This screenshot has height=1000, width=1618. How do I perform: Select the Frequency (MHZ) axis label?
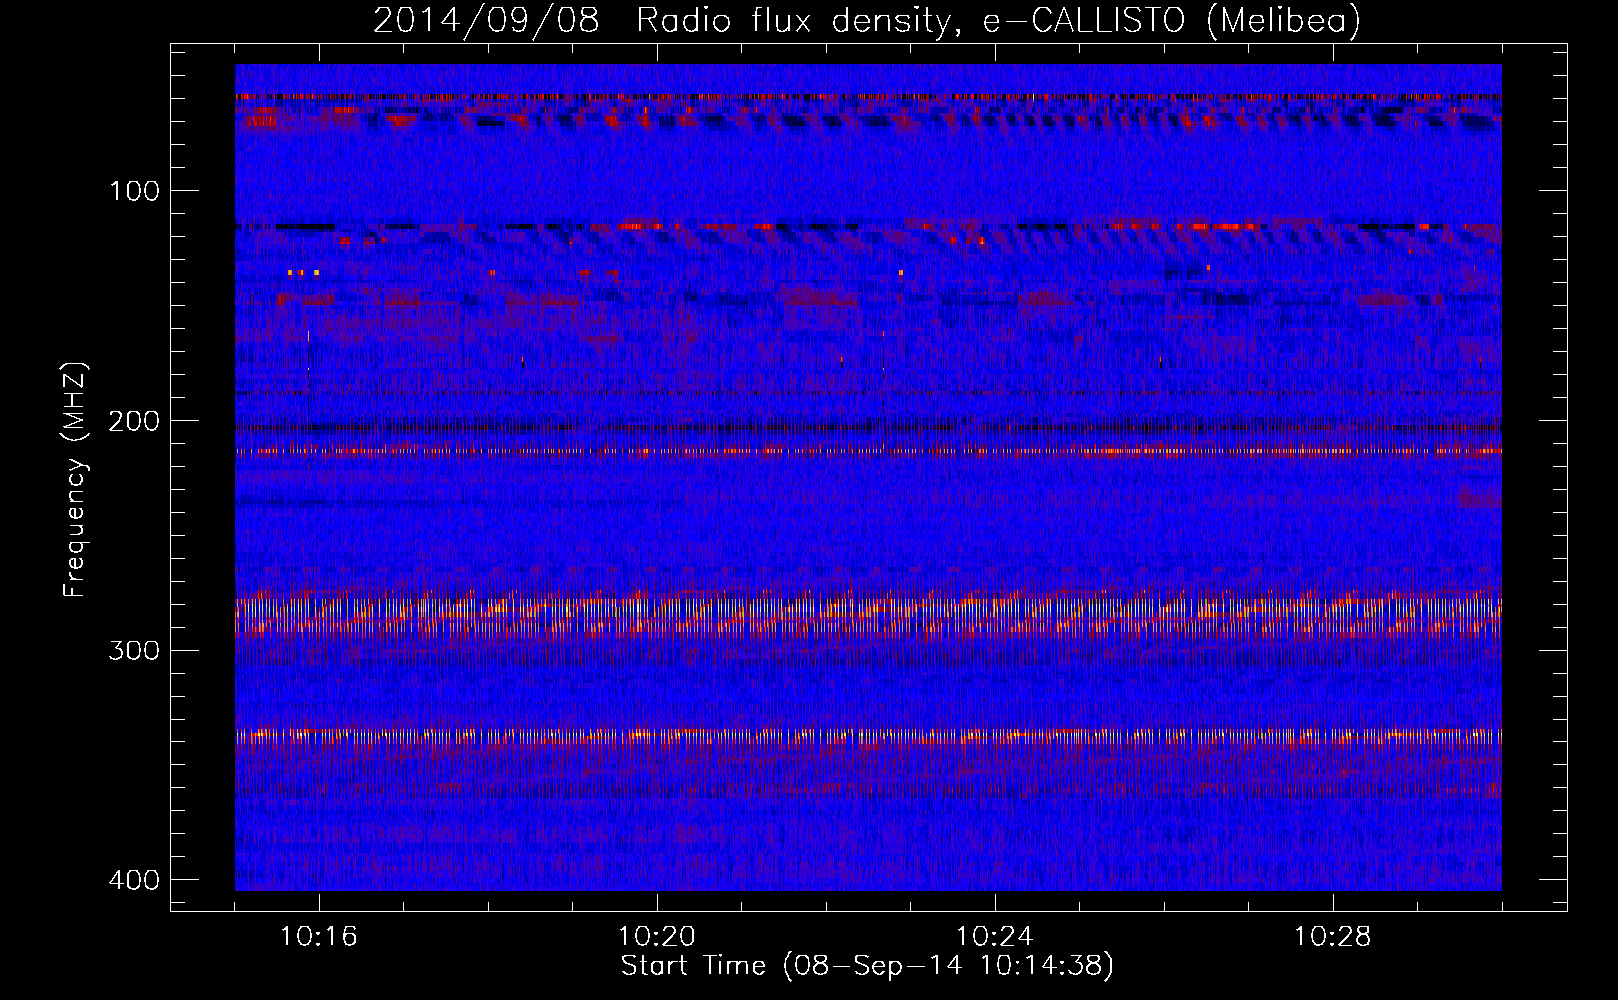tap(75, 480)
